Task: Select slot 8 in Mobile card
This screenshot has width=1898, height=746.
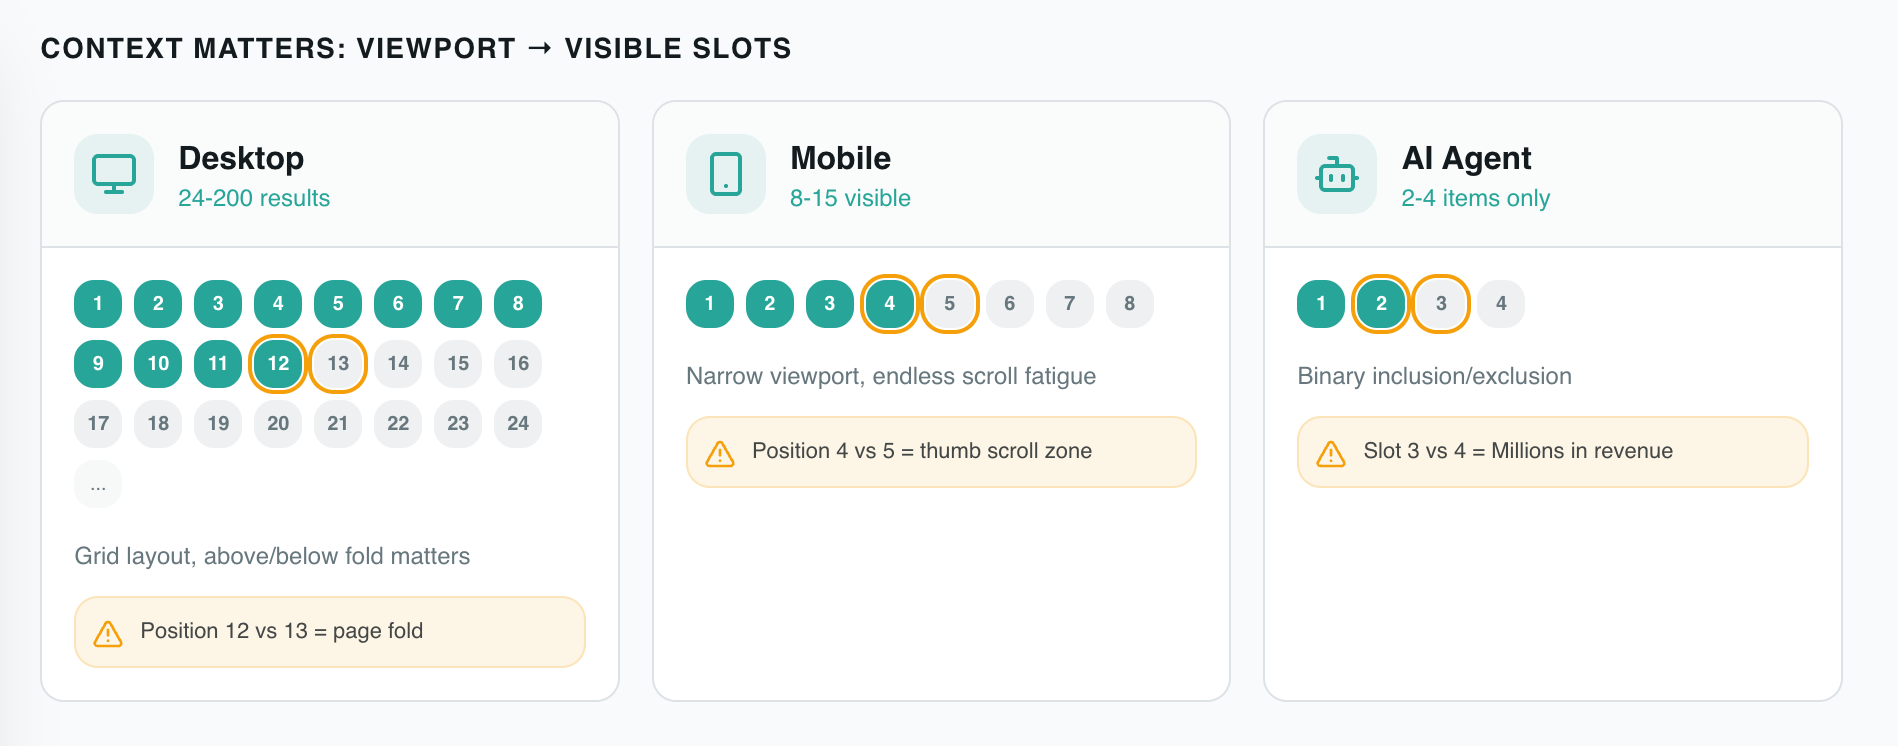Action: [x=1129, y=304]
